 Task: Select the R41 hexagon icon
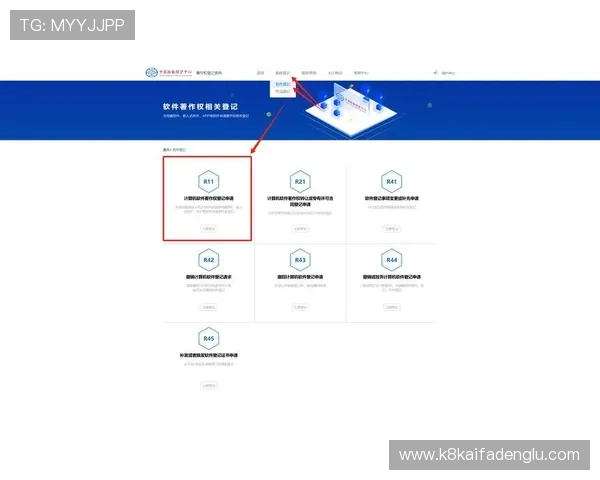(392, 181)
